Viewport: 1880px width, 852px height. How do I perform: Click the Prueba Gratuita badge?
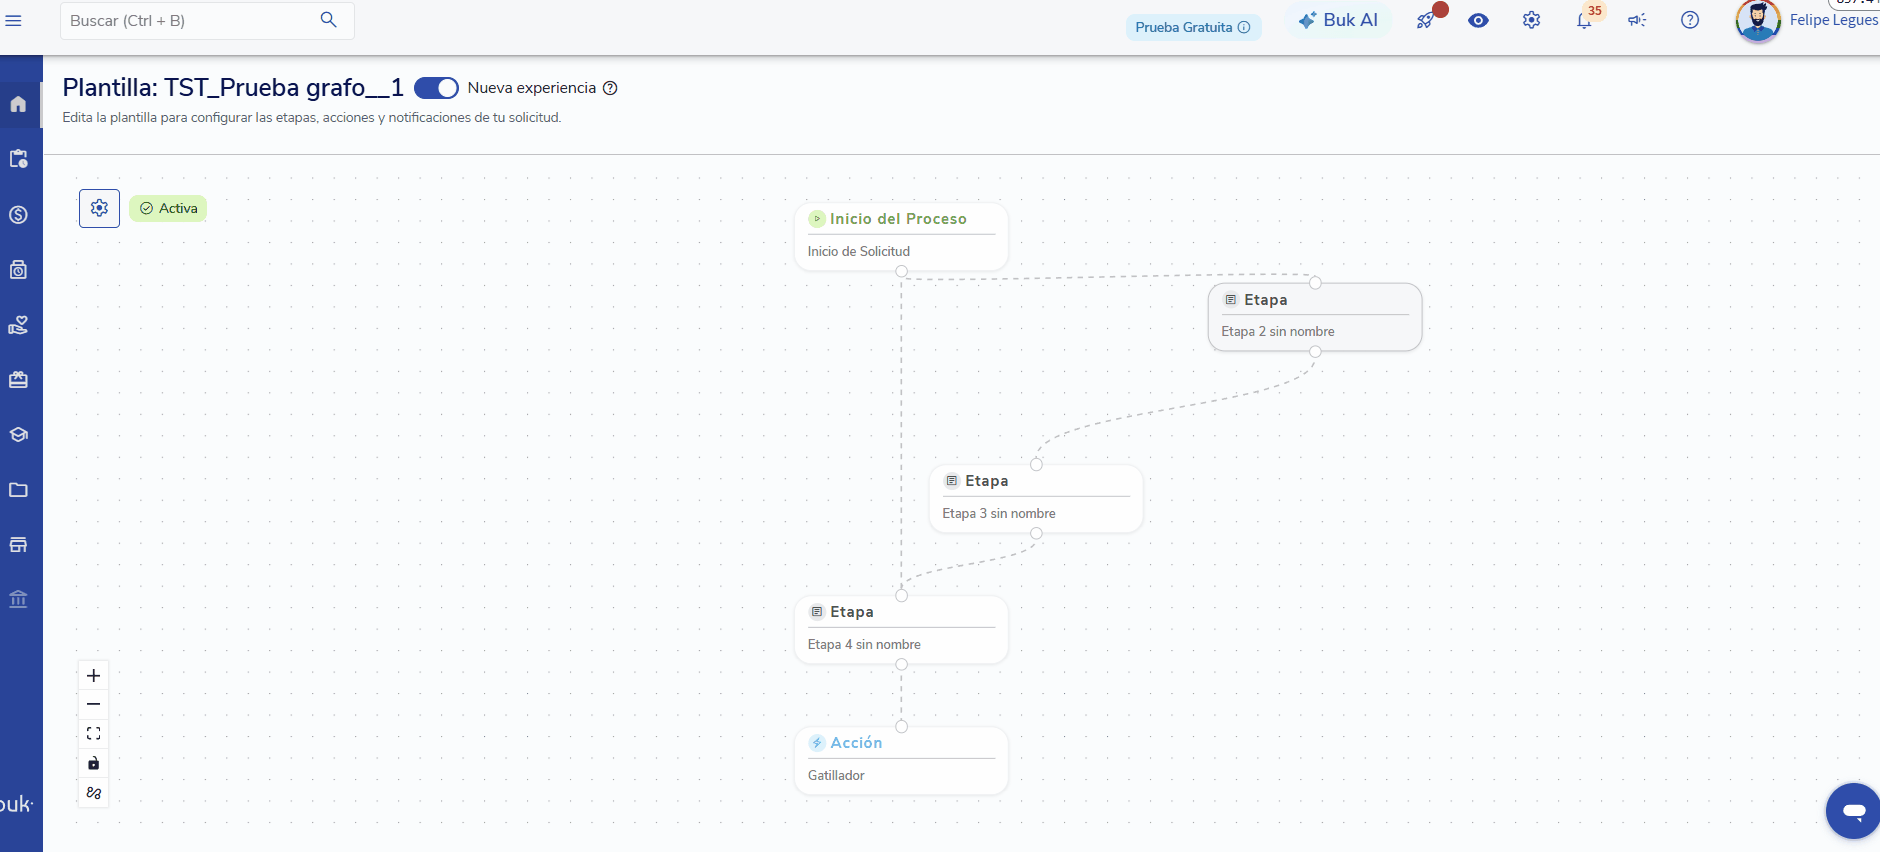1193,27
